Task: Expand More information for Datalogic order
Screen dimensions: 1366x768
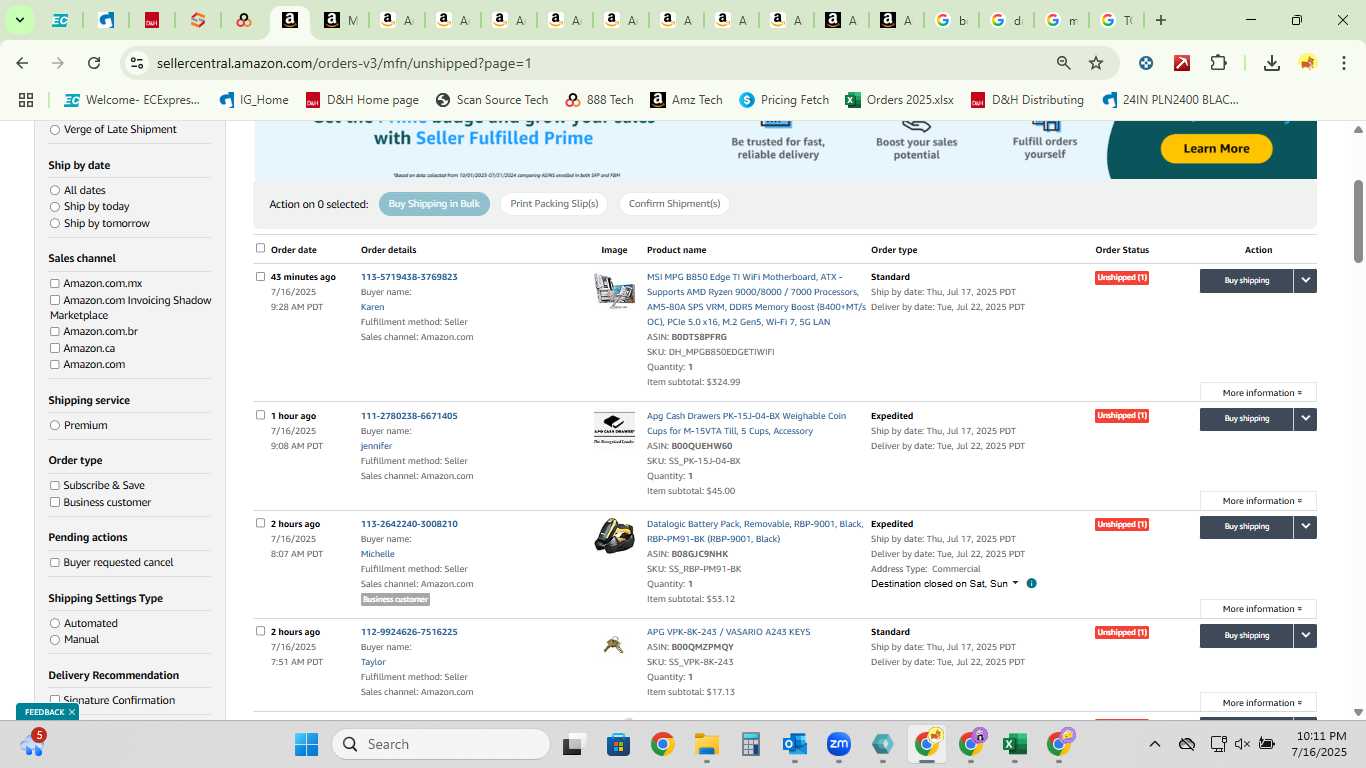Action: tap(1258, 609)
